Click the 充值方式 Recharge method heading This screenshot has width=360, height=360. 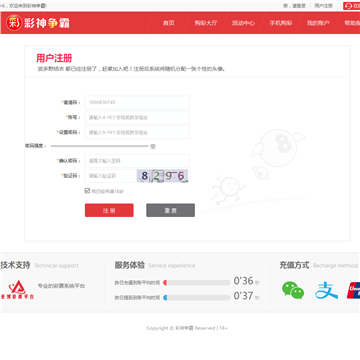[318, 265]
